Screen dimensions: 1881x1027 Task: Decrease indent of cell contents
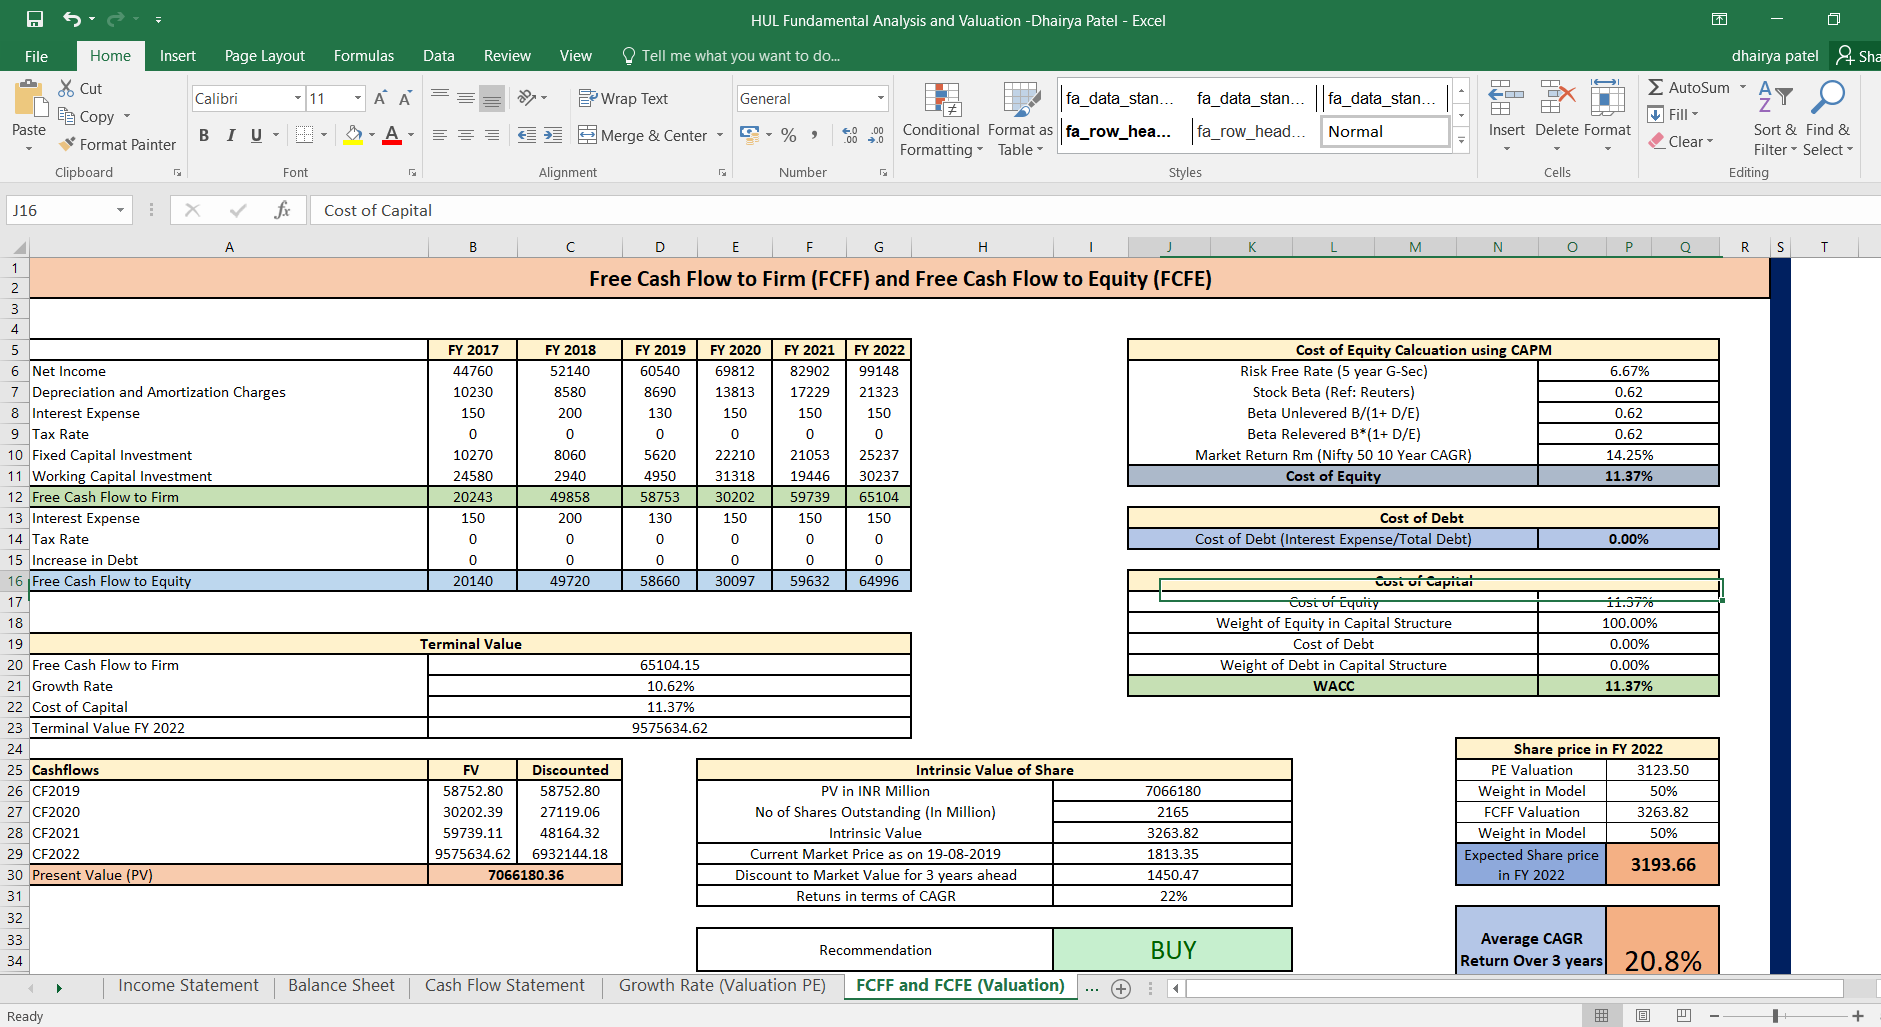(x=527, y=135)
